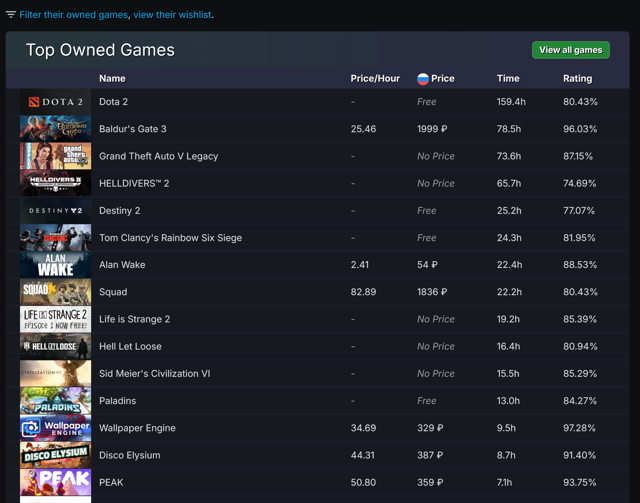
Task: Click the Russian flag icon in Price header
Action: [423, 79]
